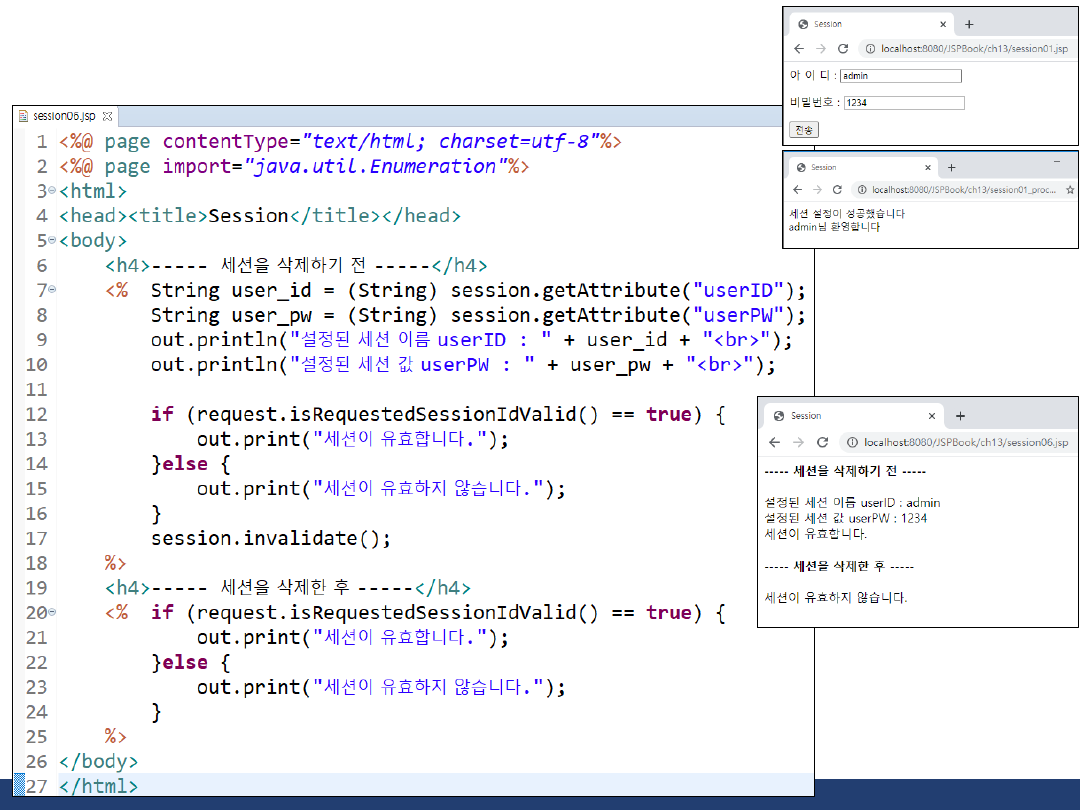View site info icon for session06.jsp URL

pyautogui.click(x=852, y=442)
